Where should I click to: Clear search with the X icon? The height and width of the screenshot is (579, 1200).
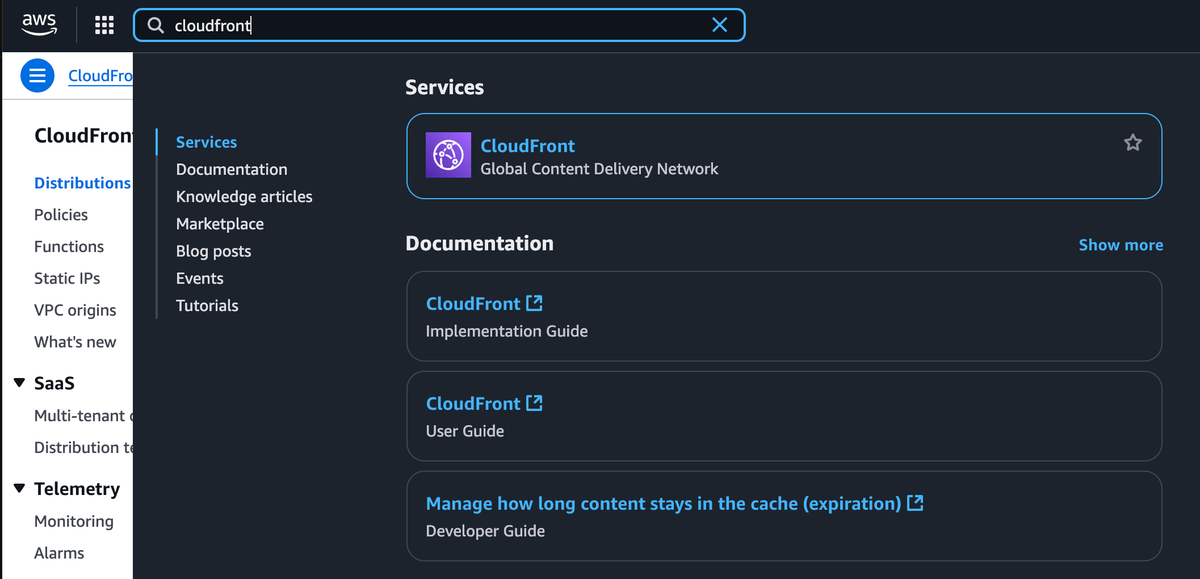719,26
